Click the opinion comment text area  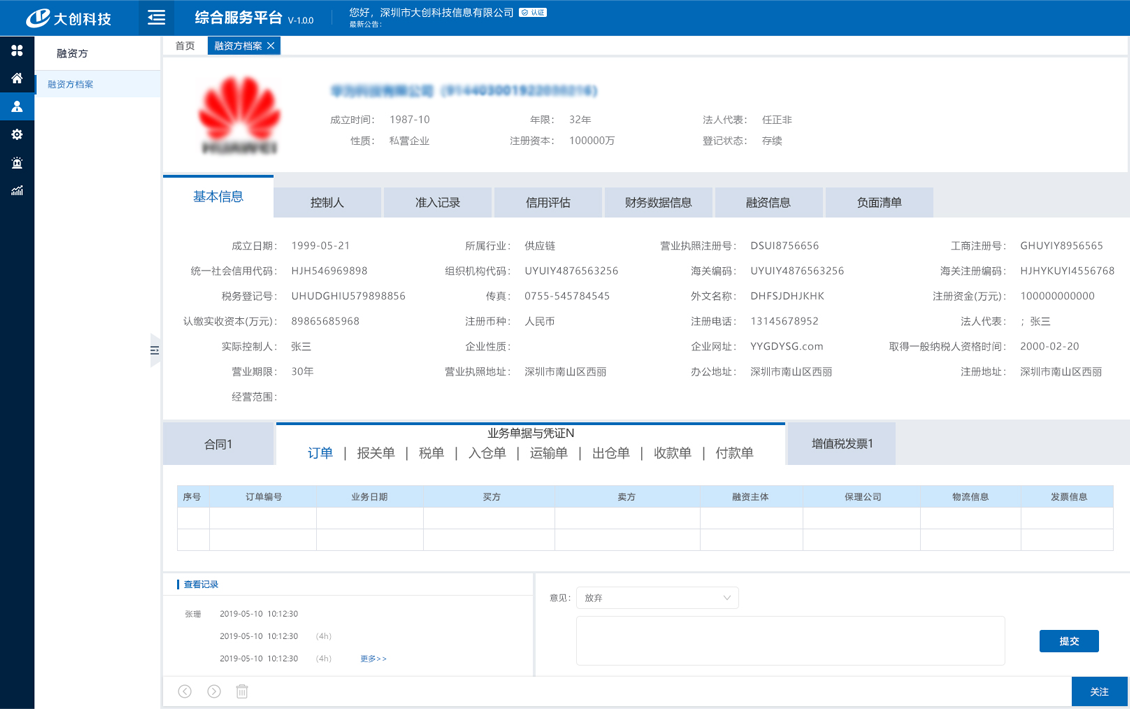(790, 640)
